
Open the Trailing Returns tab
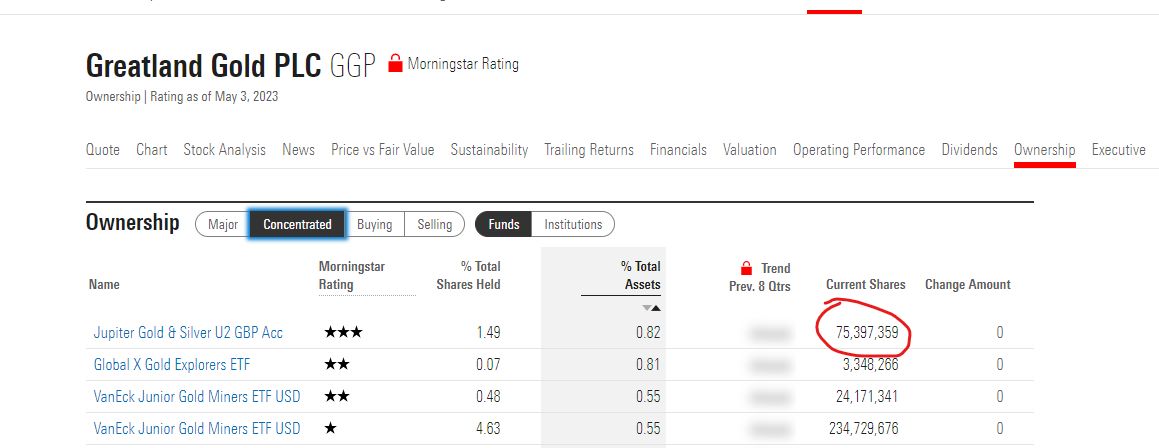[589, 150]
